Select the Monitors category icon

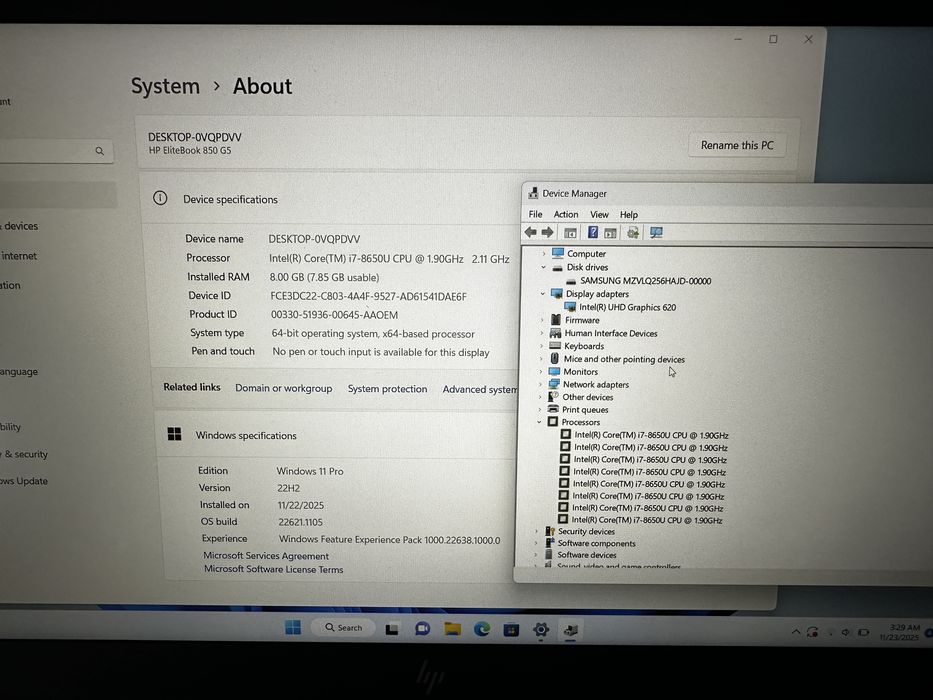point(555,371)
